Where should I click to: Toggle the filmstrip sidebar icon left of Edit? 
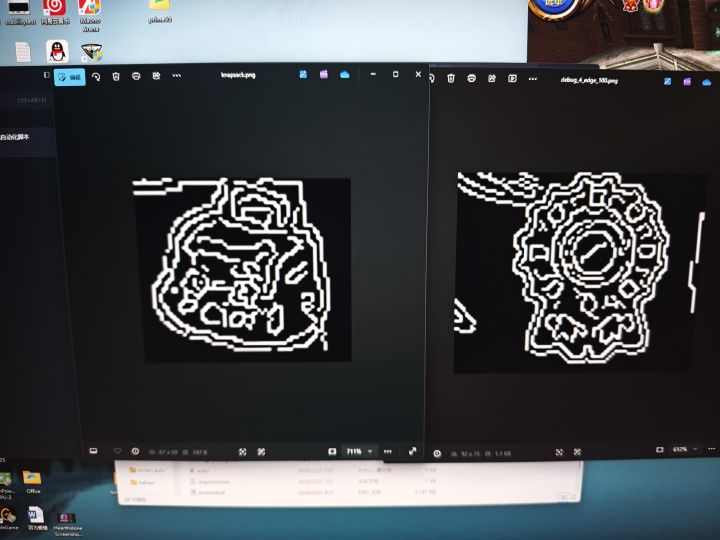(46, 74)
